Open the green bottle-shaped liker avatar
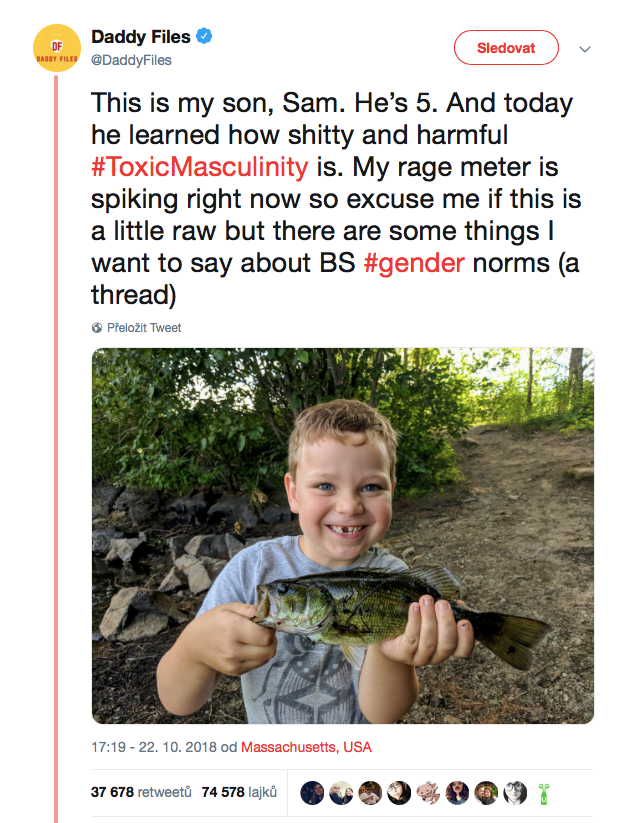 (544, 794)
